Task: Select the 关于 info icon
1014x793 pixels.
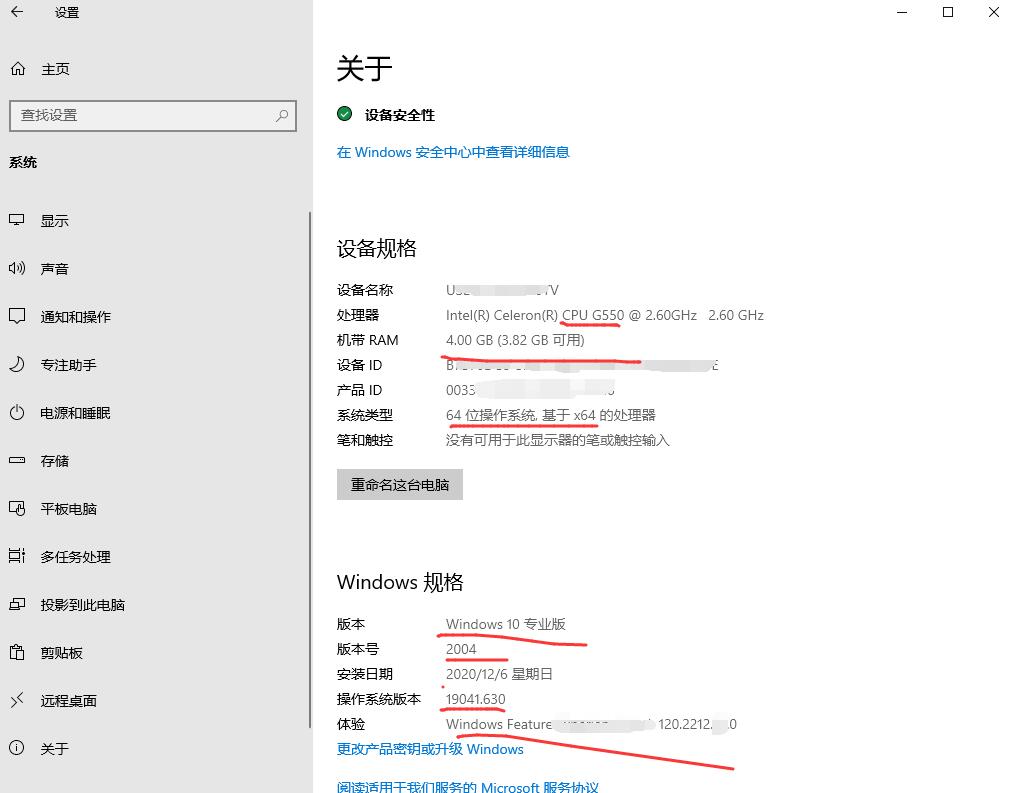Action: (x=17, y=748)
